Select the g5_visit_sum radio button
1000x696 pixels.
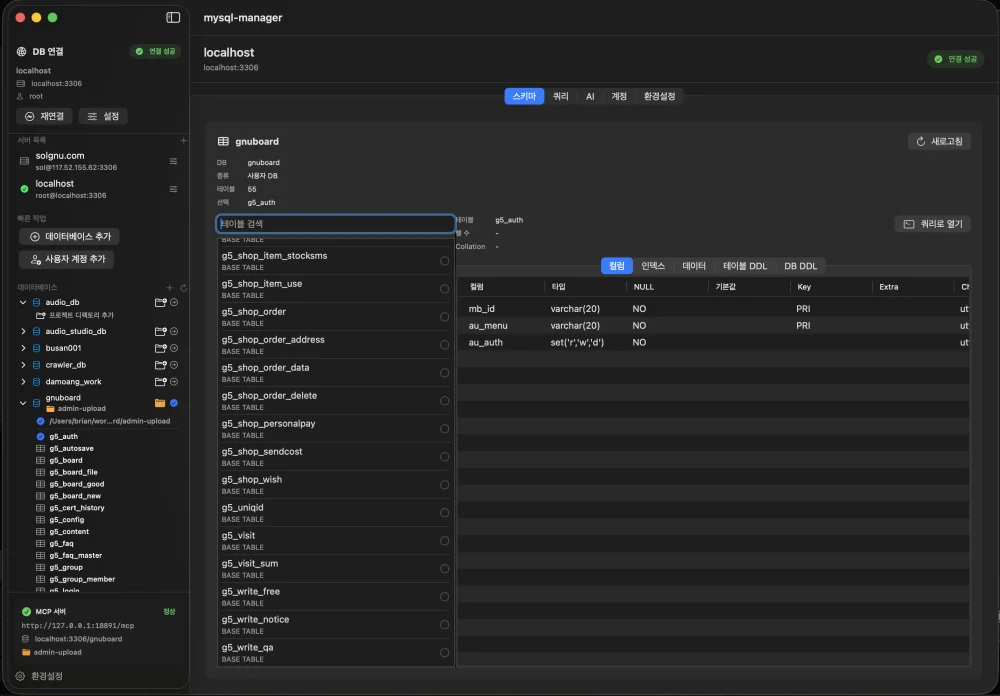pos(445,569)
